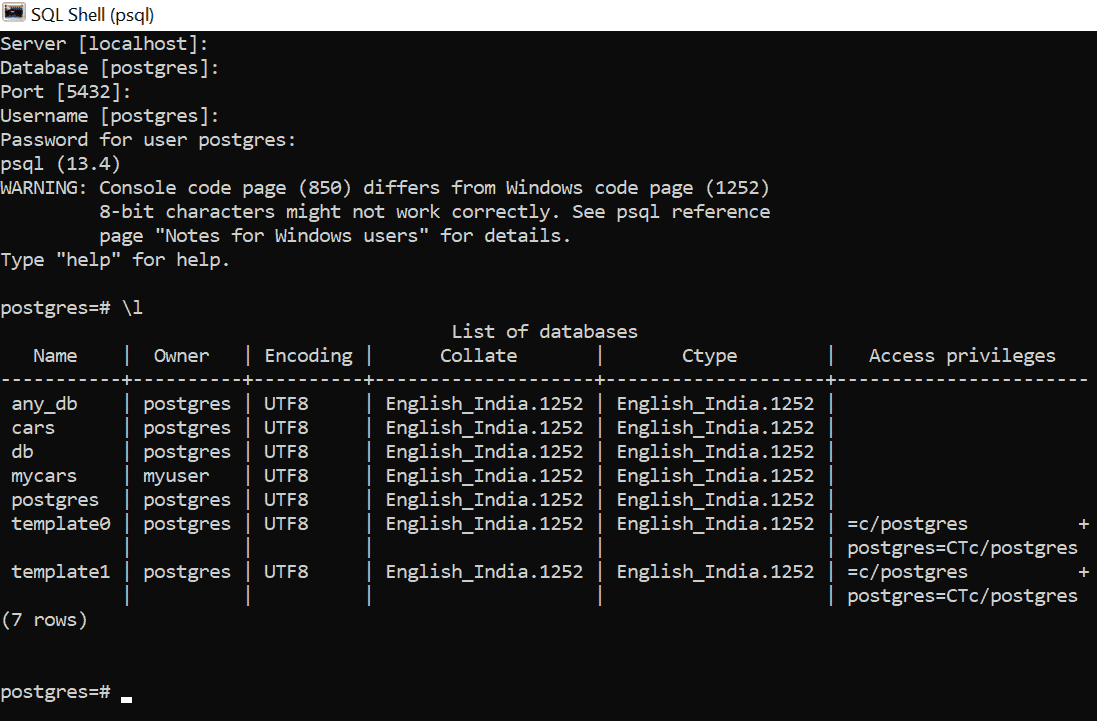Click the SQL Shell (psql) title text
Viewport: 1097px width, 721px height.
tap(90, 14)
